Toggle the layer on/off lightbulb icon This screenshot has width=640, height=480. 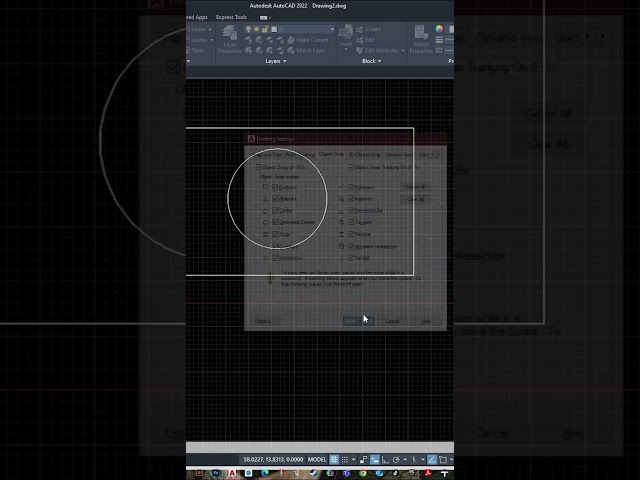click(248, 29)
